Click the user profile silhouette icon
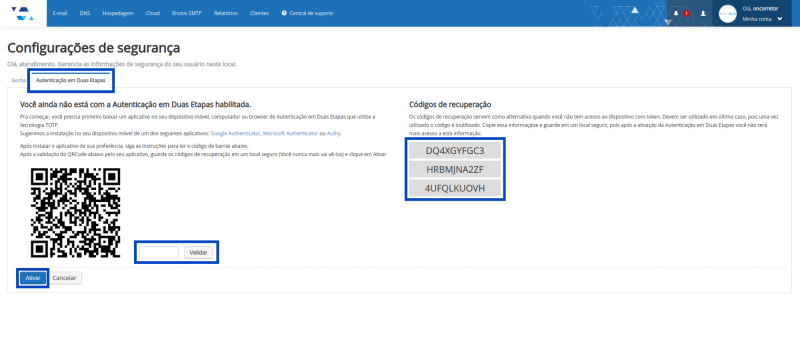Image resolution: width=800 pixels, height=360 pixels. (x=703, y=13)
